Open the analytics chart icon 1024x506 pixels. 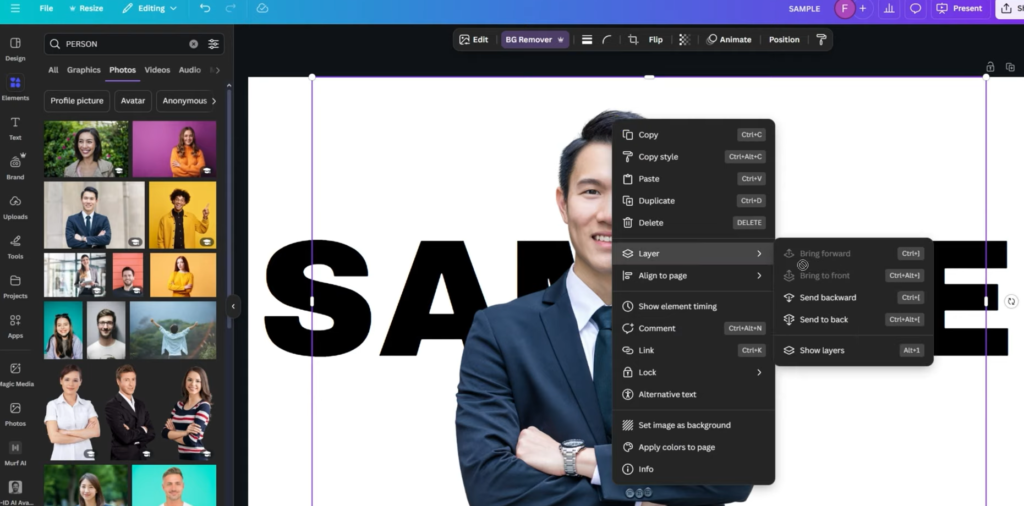pyautogui.click(x=889, y=8)
